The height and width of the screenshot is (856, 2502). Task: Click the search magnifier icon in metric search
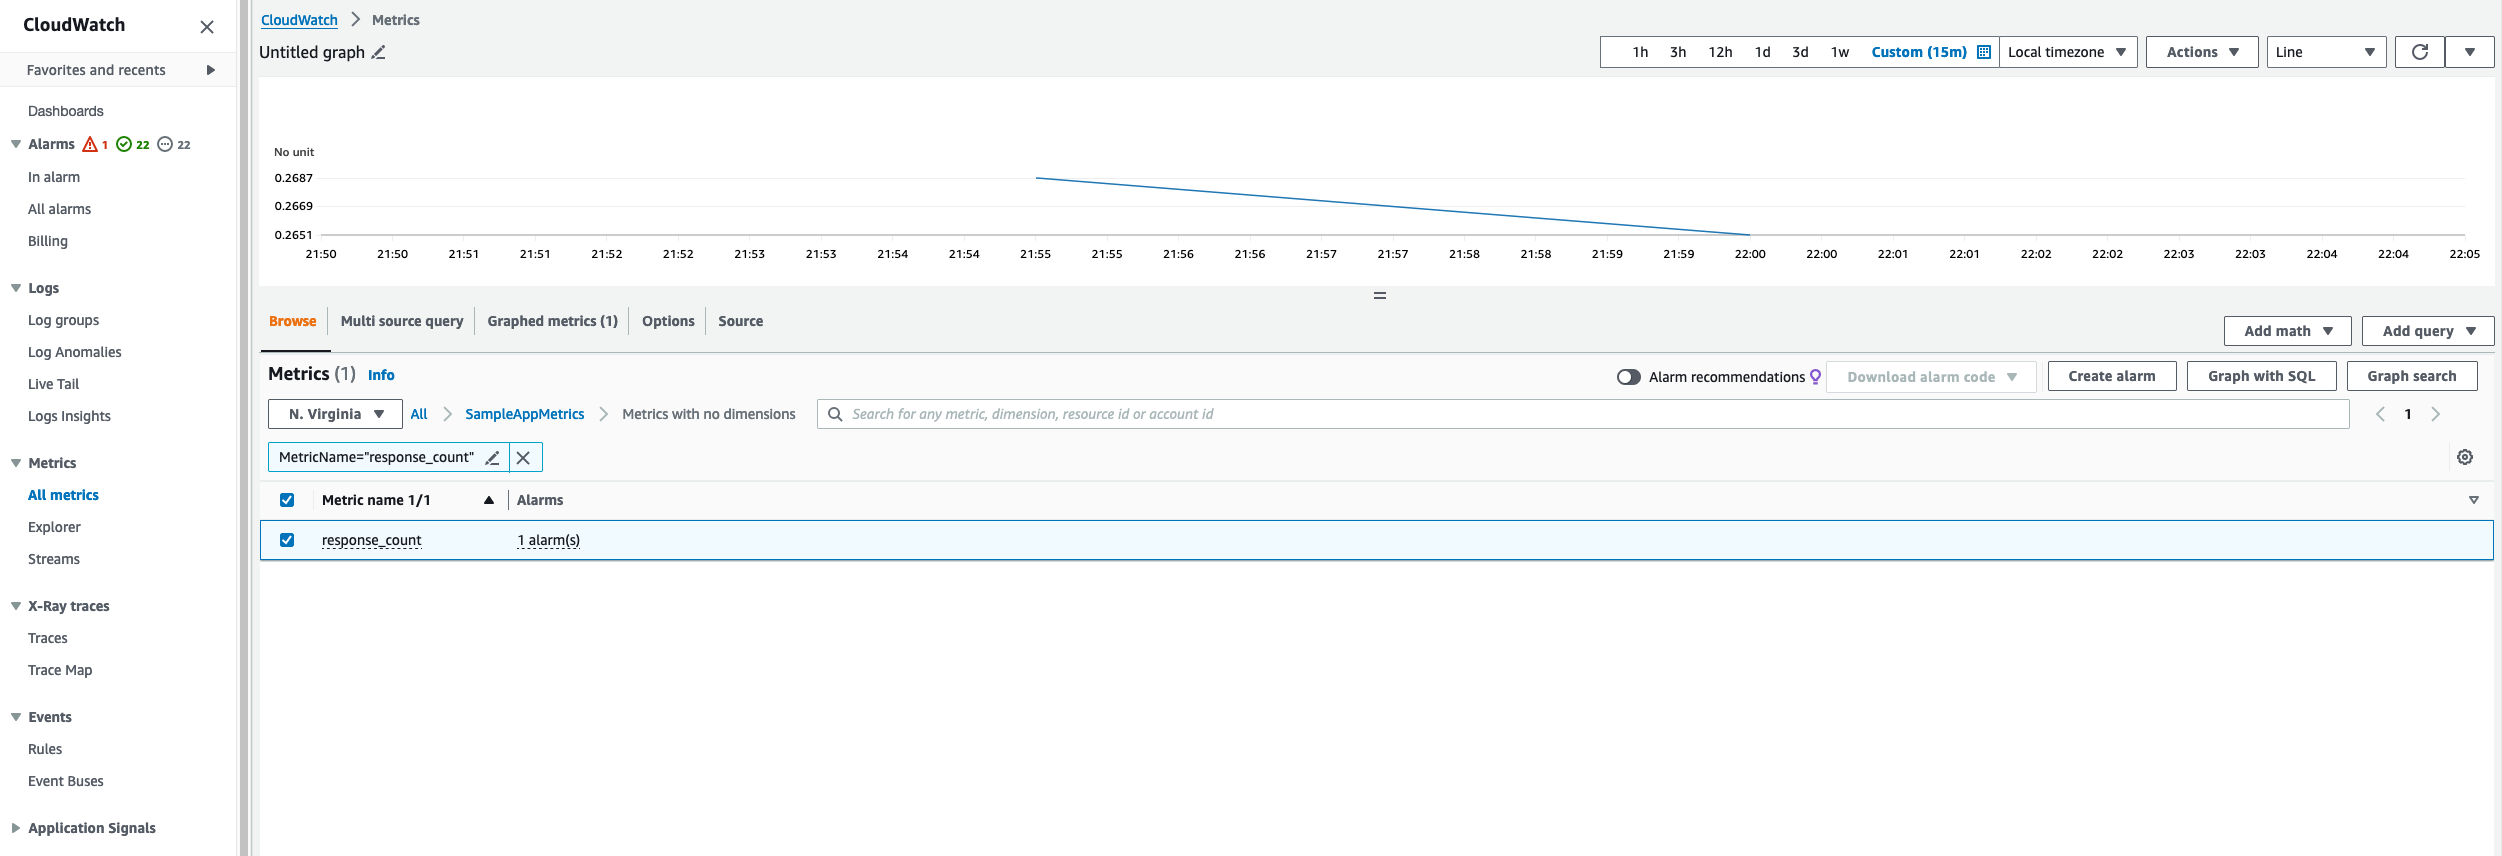[x=835, y=414]
